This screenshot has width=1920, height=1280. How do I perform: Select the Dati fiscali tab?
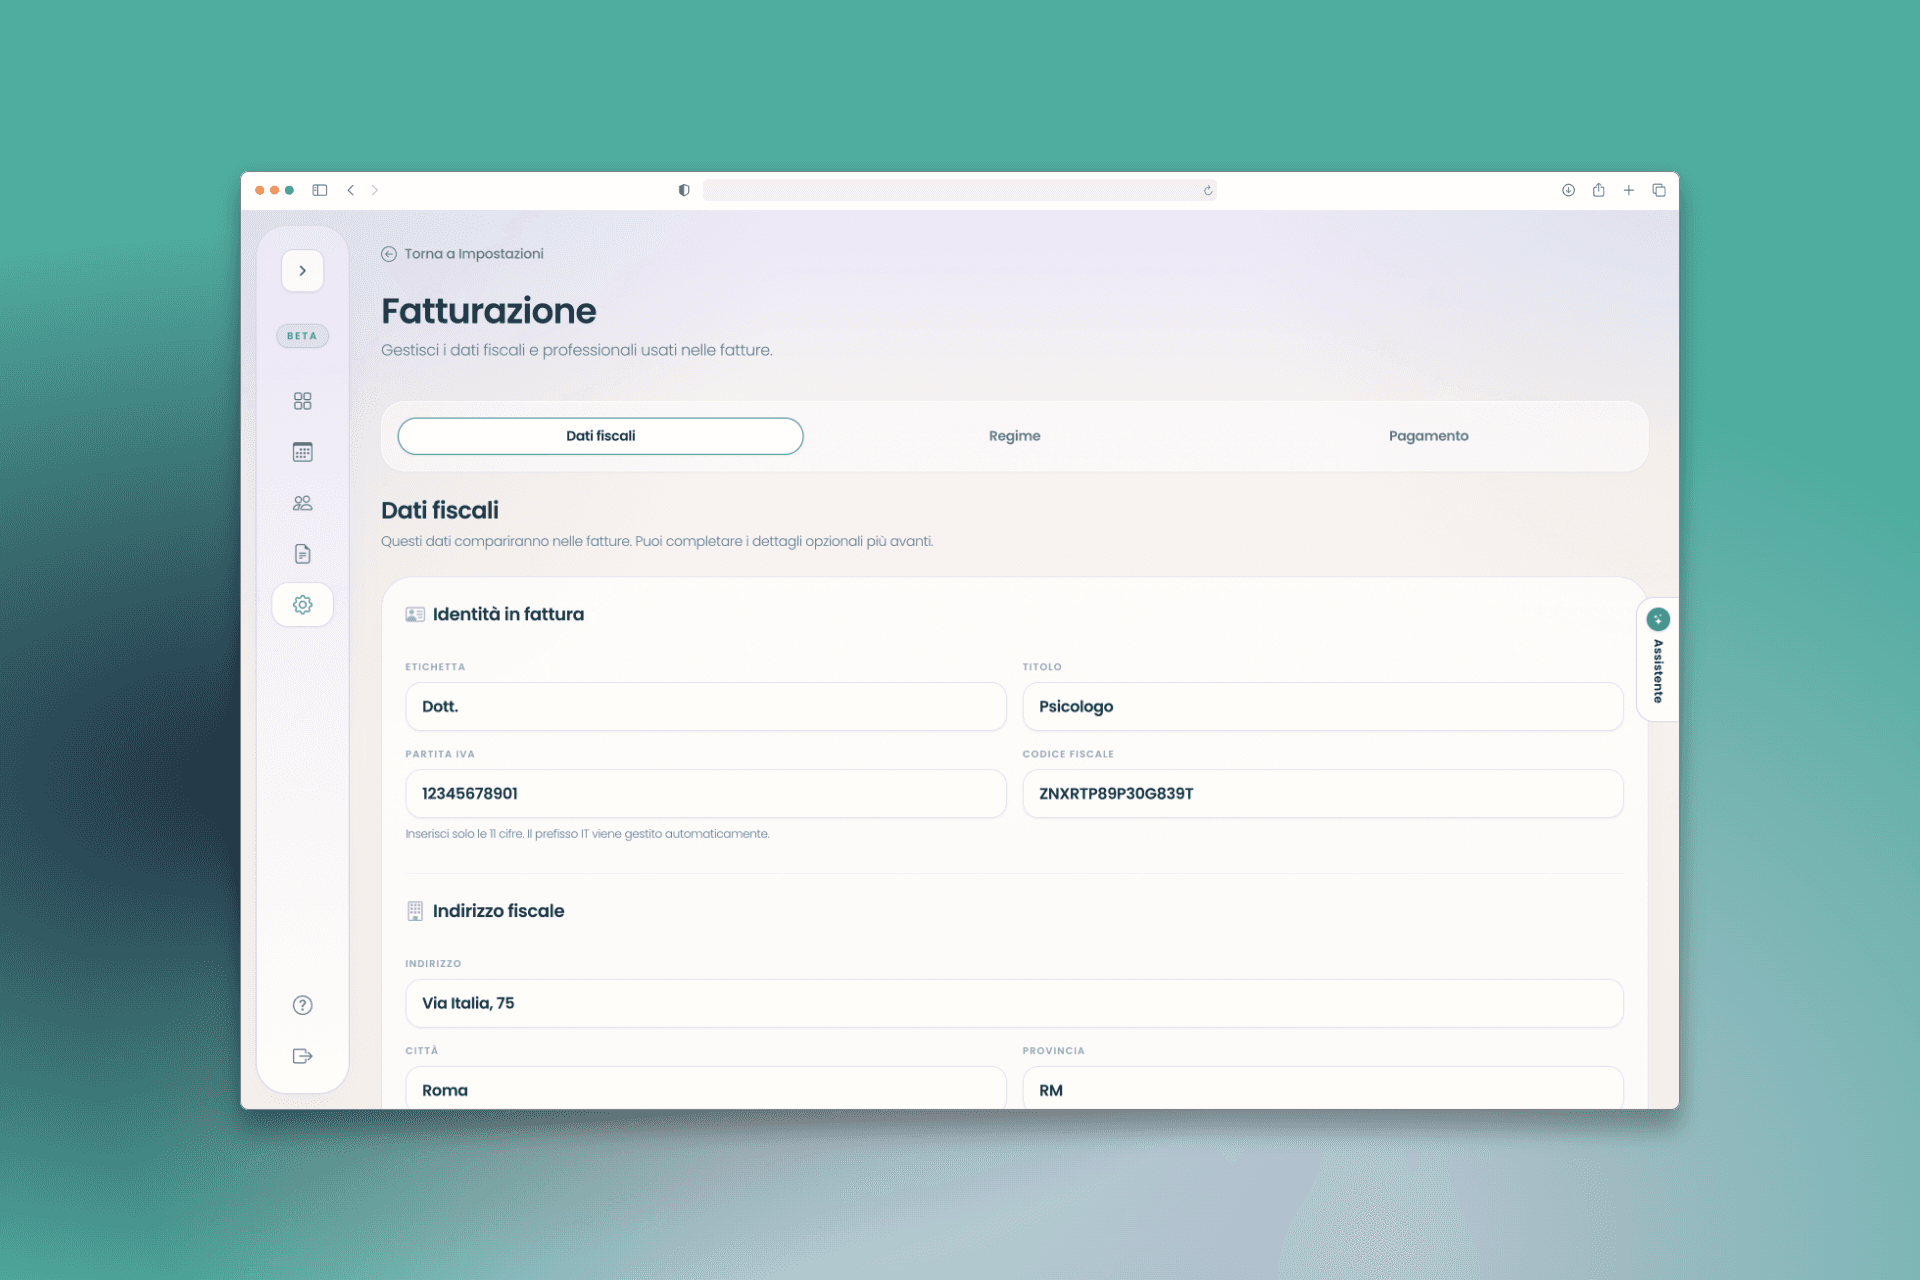point(600,436)
